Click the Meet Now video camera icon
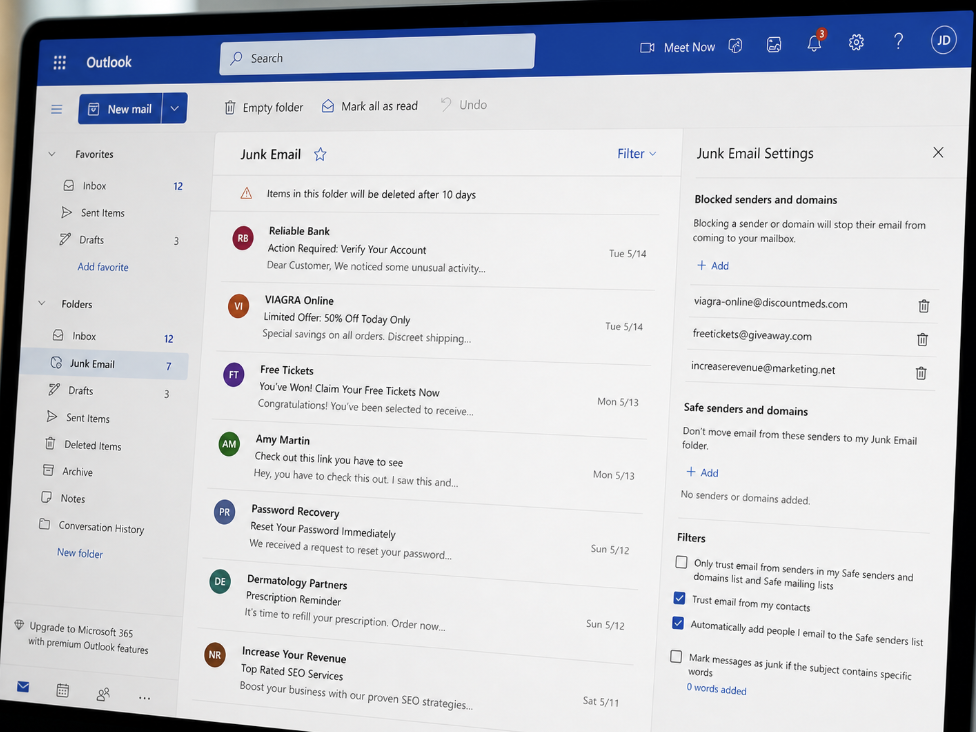976x732 pixels. pyautogui.click(x=647, y=47)
